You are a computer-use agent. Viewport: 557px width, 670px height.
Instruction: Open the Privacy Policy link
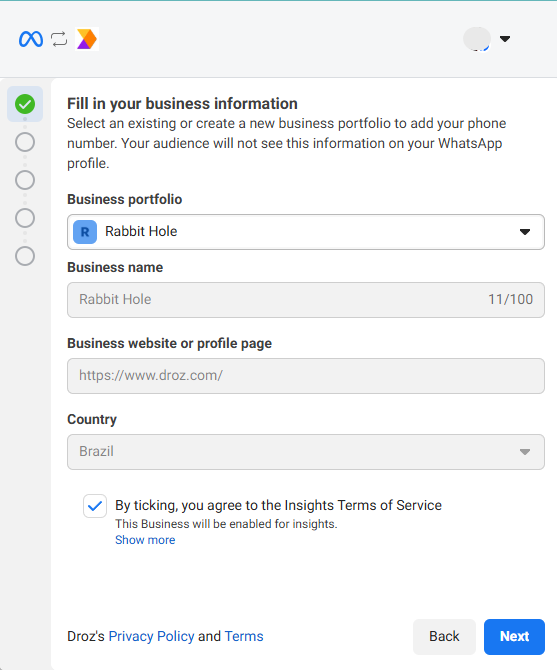[151, 636]
